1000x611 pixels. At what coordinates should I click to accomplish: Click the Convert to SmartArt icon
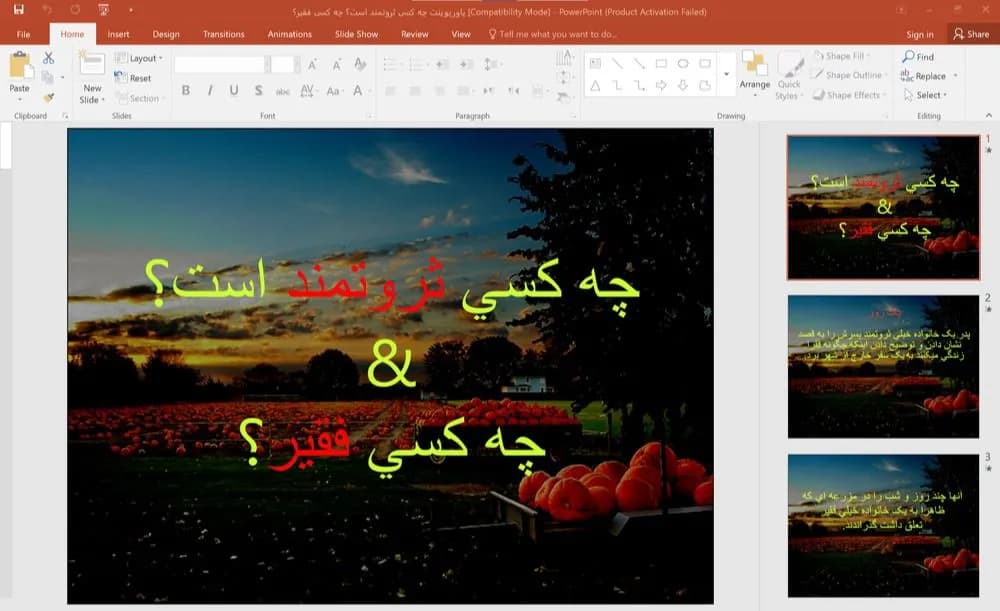[564, 97]
